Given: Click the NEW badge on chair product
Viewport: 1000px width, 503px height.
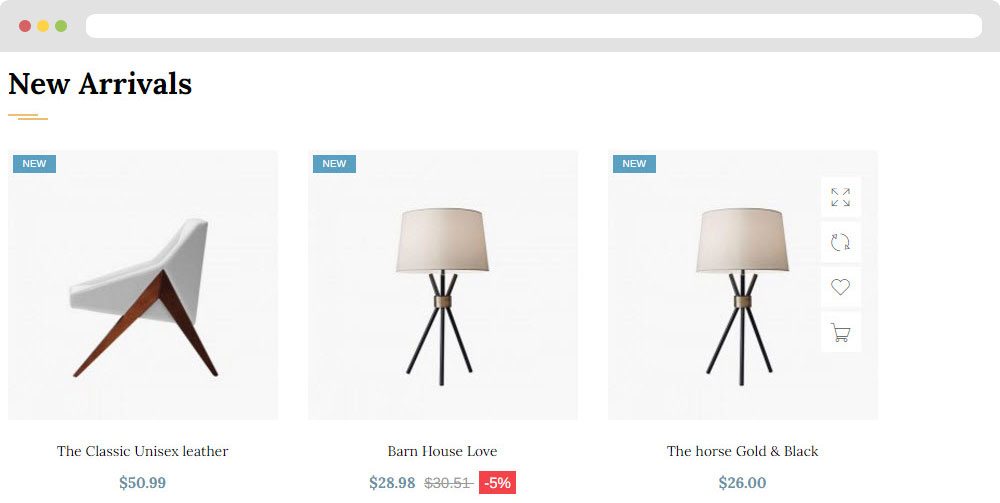Looking at the screenshot, I should 34,164.
